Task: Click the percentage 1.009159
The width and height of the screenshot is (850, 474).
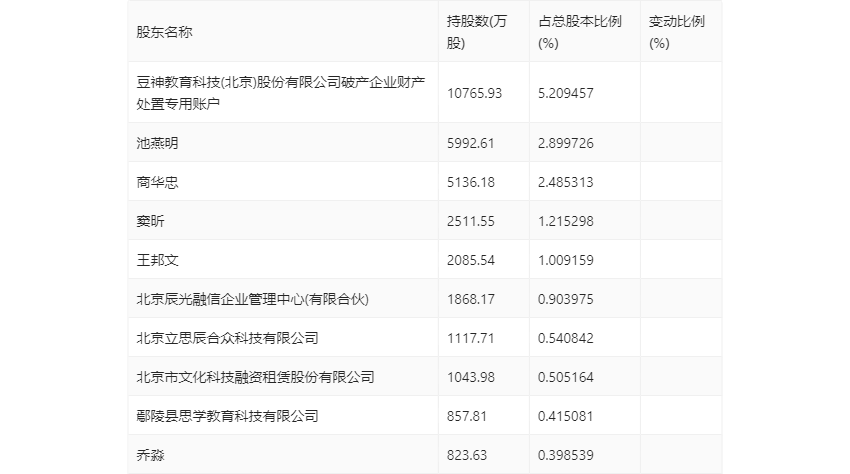Action: click(x=565, y=260)
